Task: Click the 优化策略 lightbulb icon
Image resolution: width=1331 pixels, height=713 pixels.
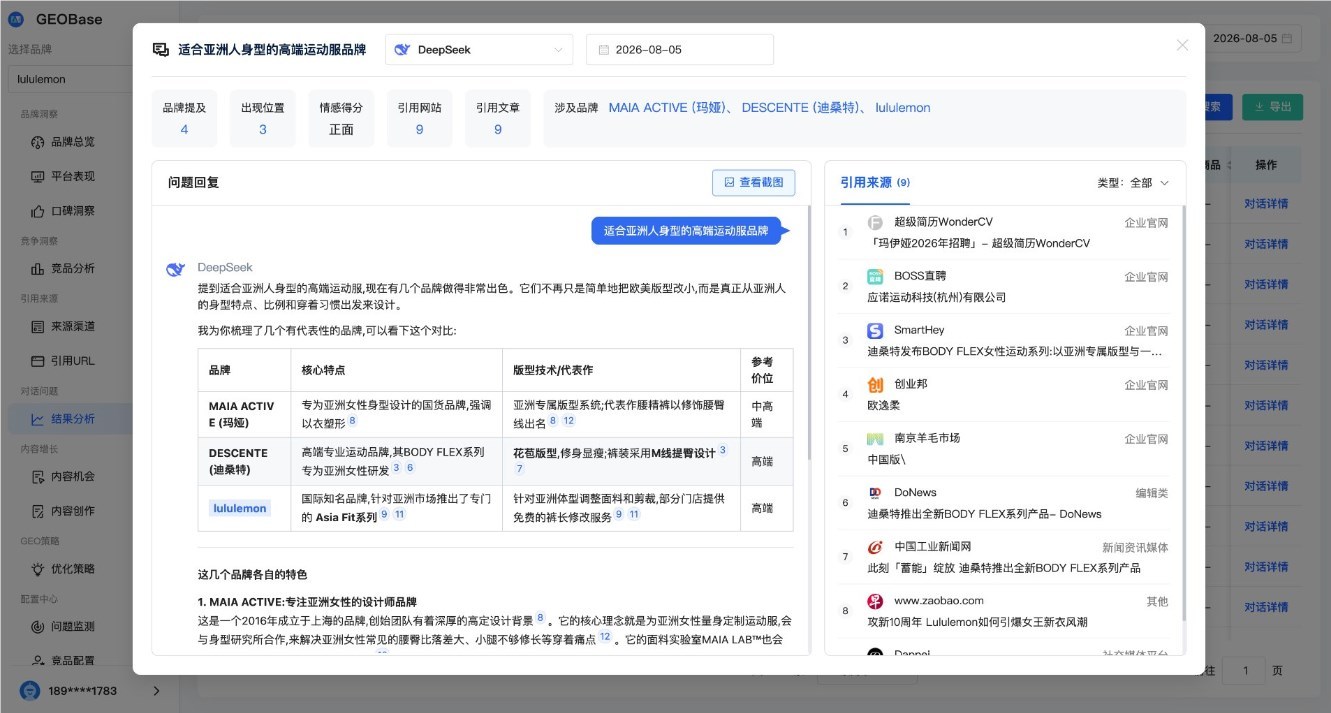Action: 37,569
